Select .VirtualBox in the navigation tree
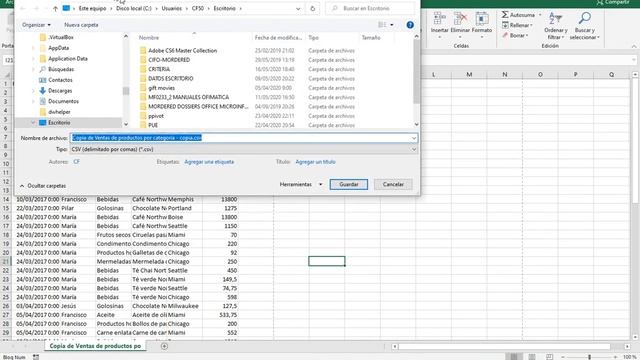 pos(61,37)
